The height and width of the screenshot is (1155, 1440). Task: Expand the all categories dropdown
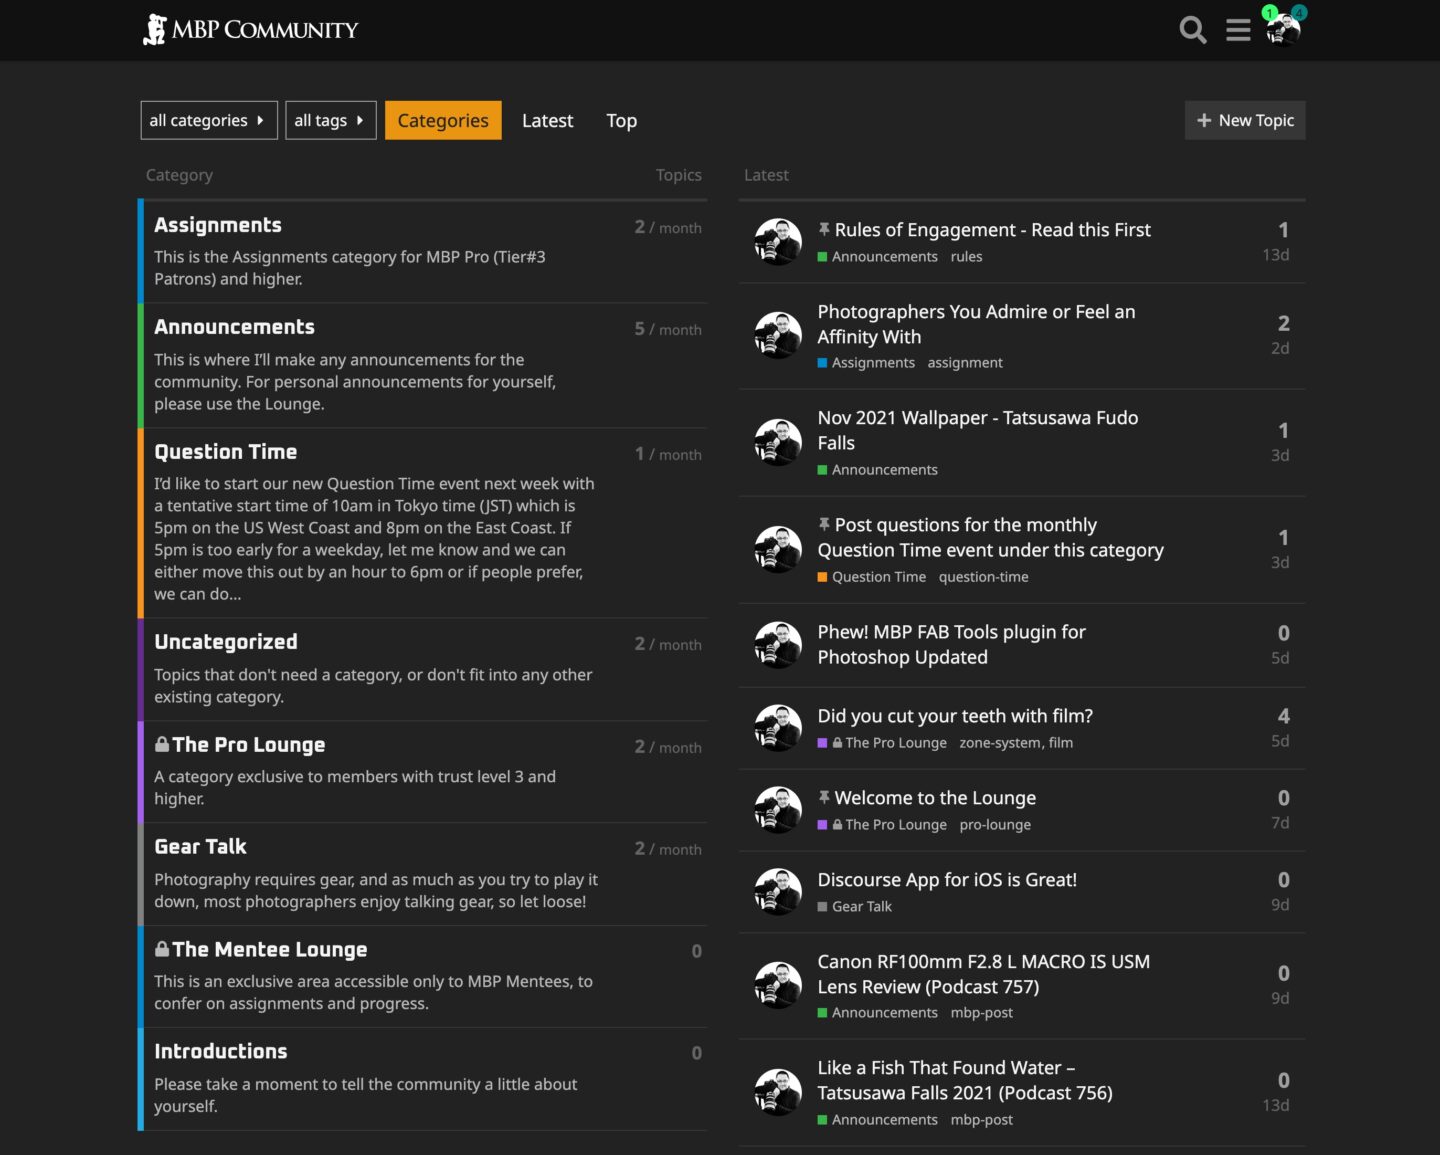208,120
